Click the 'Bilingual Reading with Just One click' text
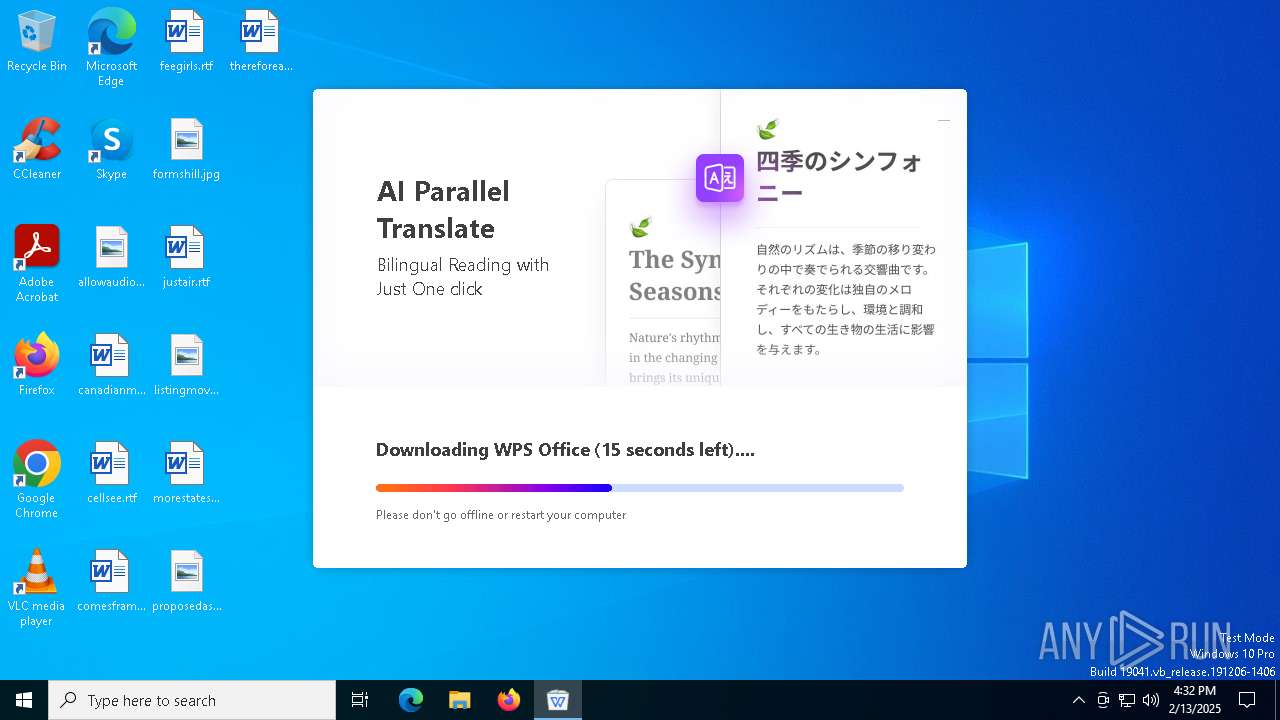The height and width of the screenshot is (720, 1280). [463, 277]
